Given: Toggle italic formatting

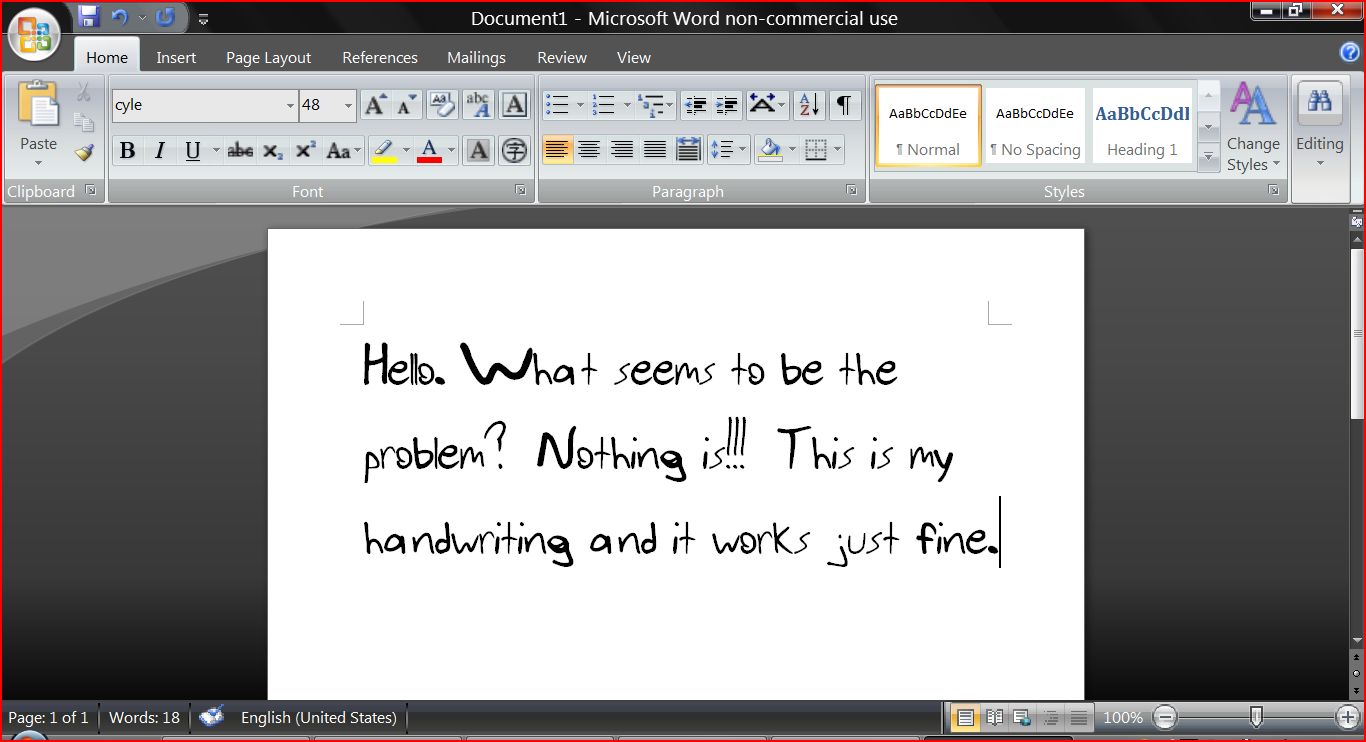Looking at the screenshot, I should 159,151.
